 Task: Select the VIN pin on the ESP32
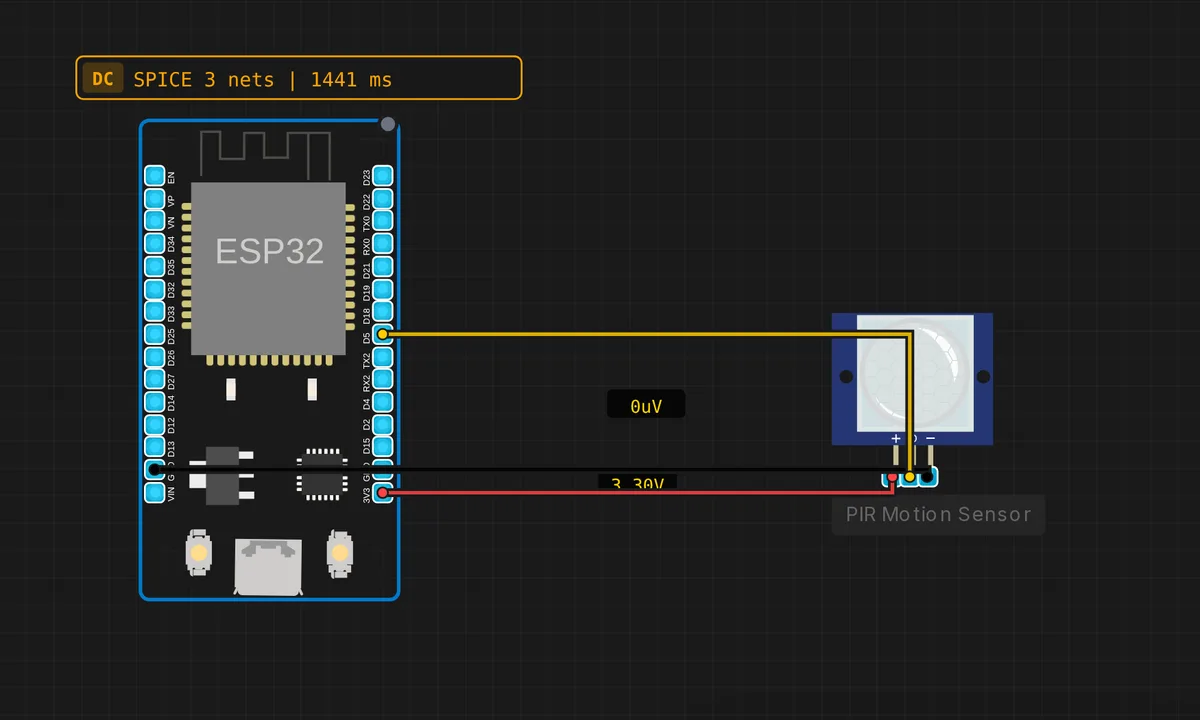tap(154, 493)
